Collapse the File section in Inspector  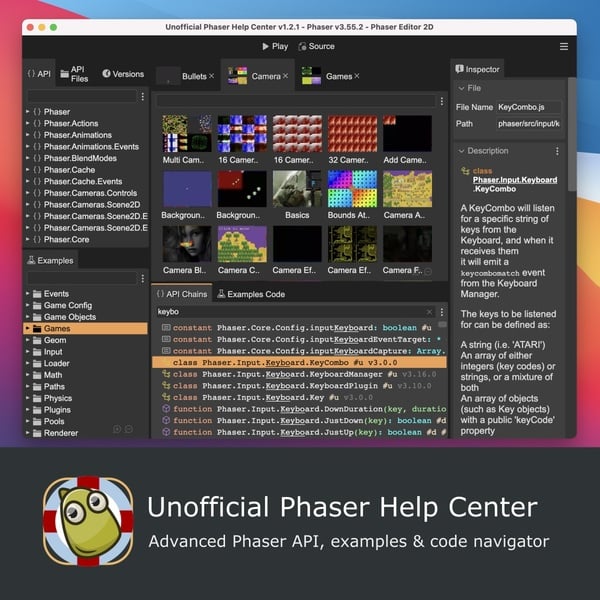coord(461,88)
